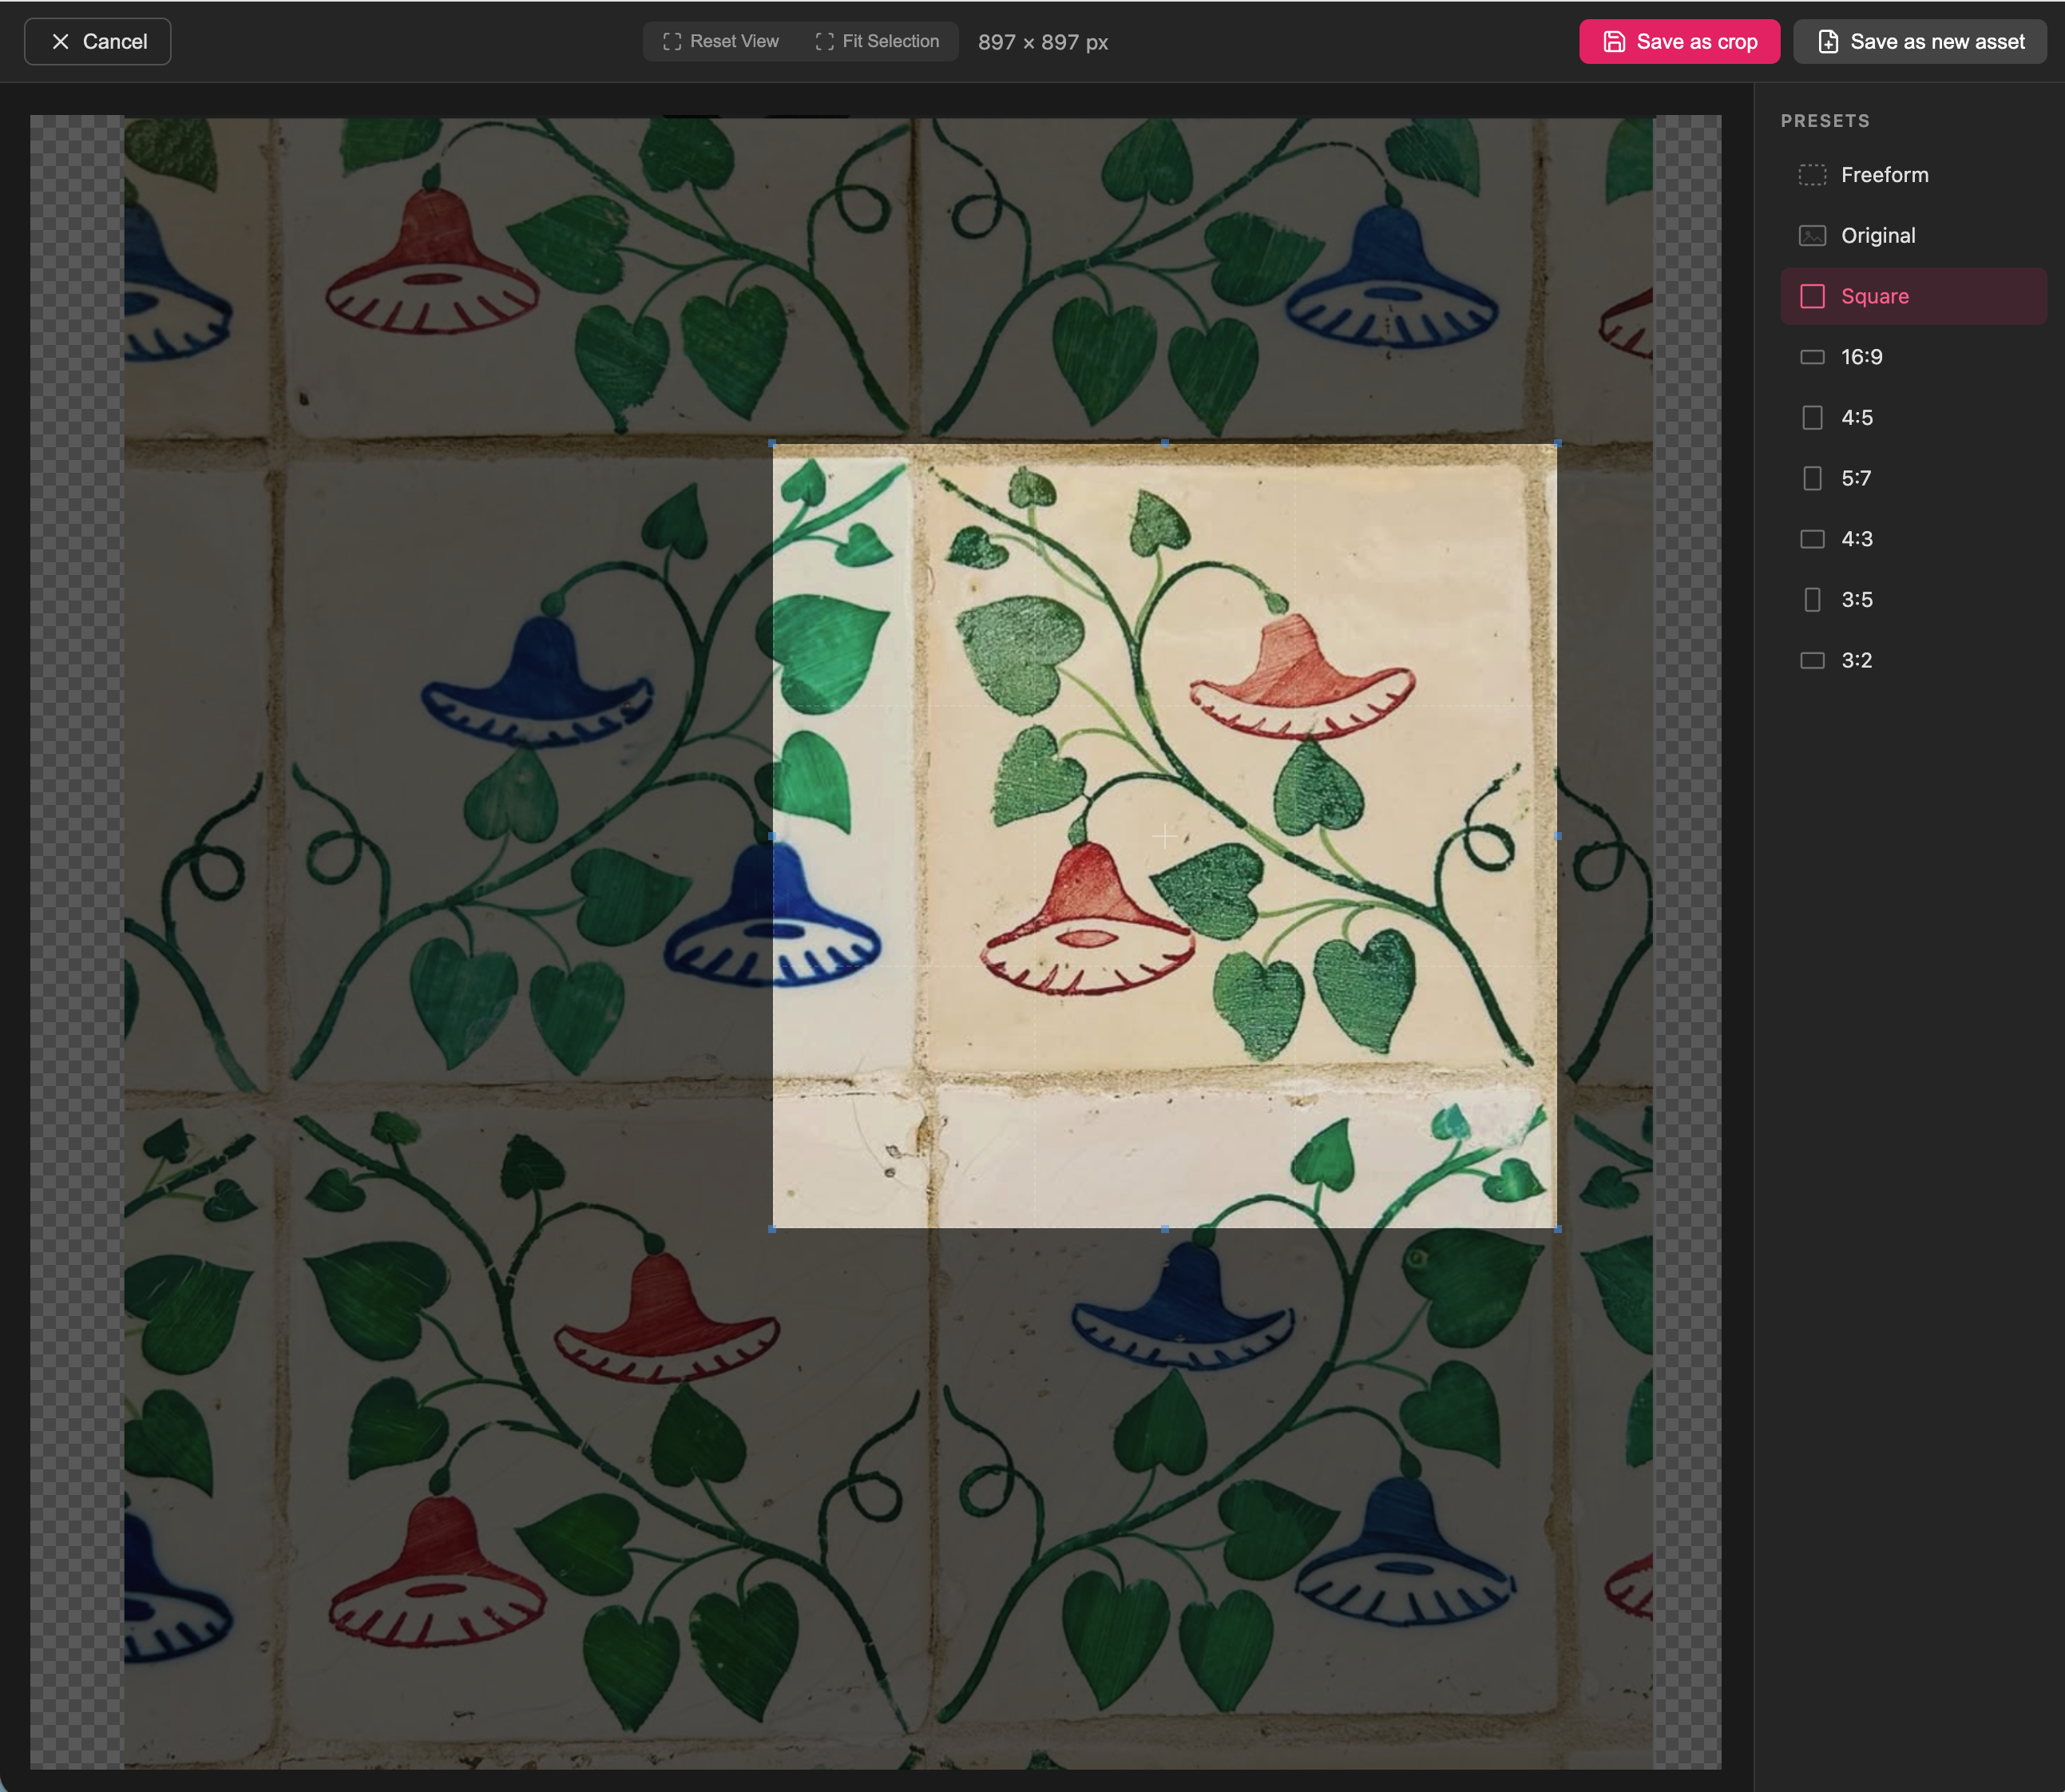Click Fit Selection in toolbar
Viewport: 2065px width, 1792px height.
pyautogui.click(x=878, y=42)
